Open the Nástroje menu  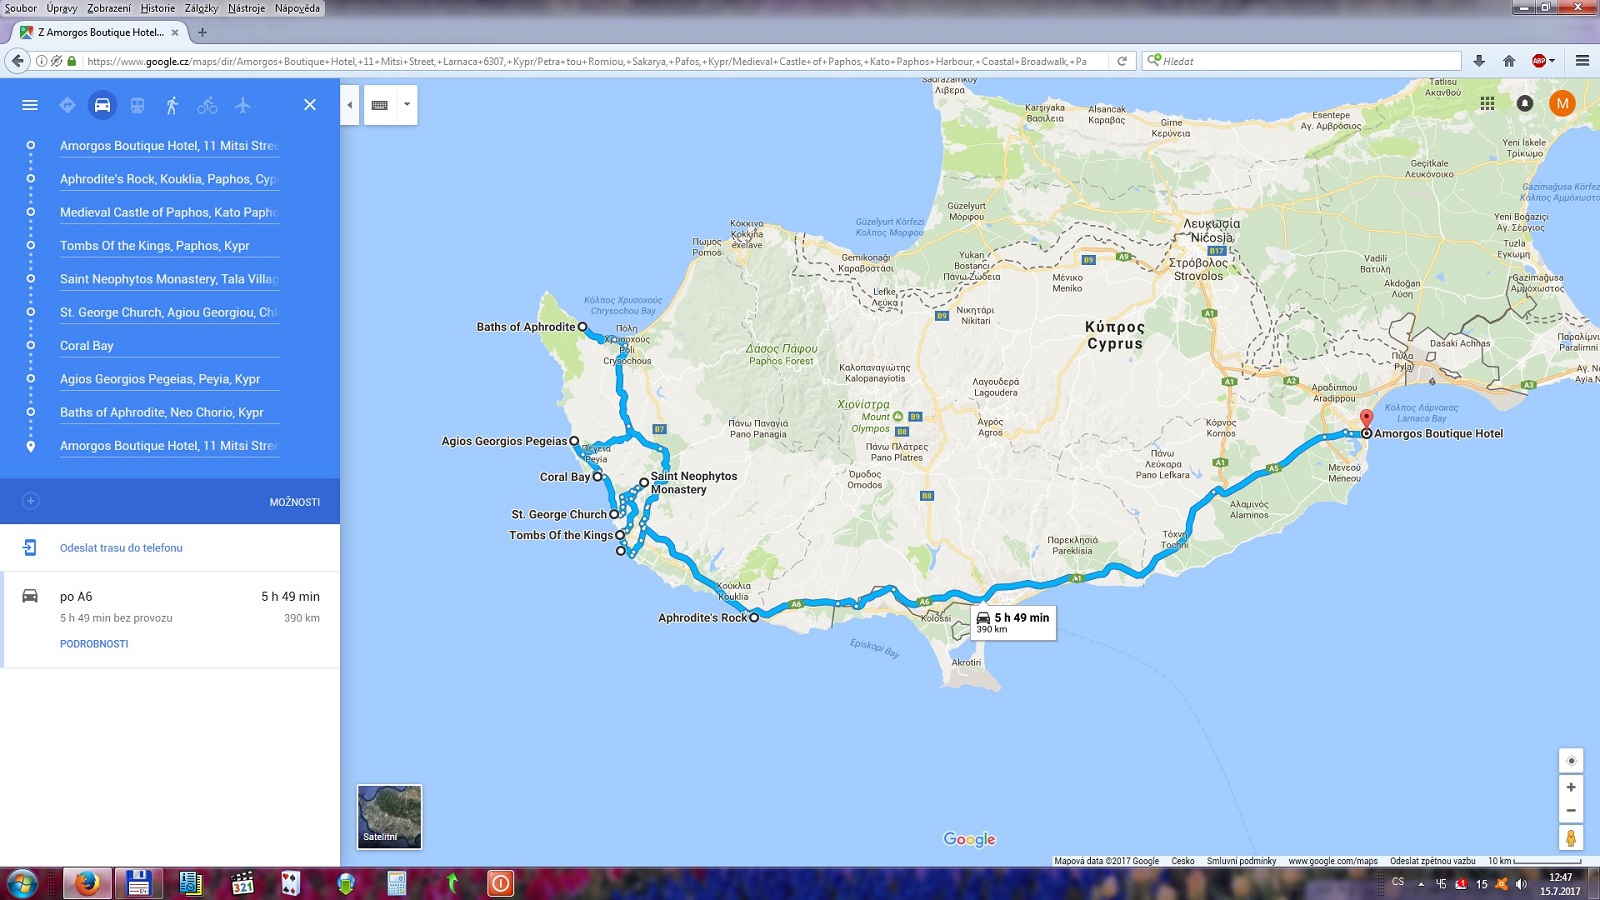[x=246, y=8]
